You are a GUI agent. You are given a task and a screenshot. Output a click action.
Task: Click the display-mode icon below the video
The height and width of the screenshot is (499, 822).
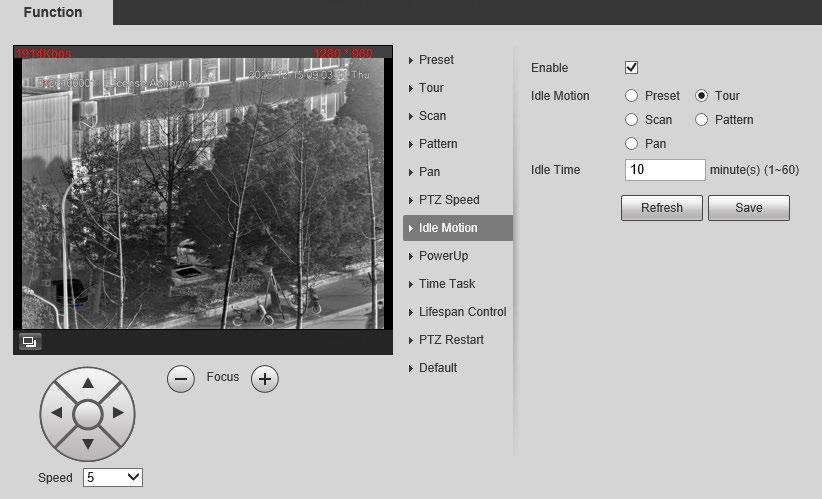(x=29, y=342)
